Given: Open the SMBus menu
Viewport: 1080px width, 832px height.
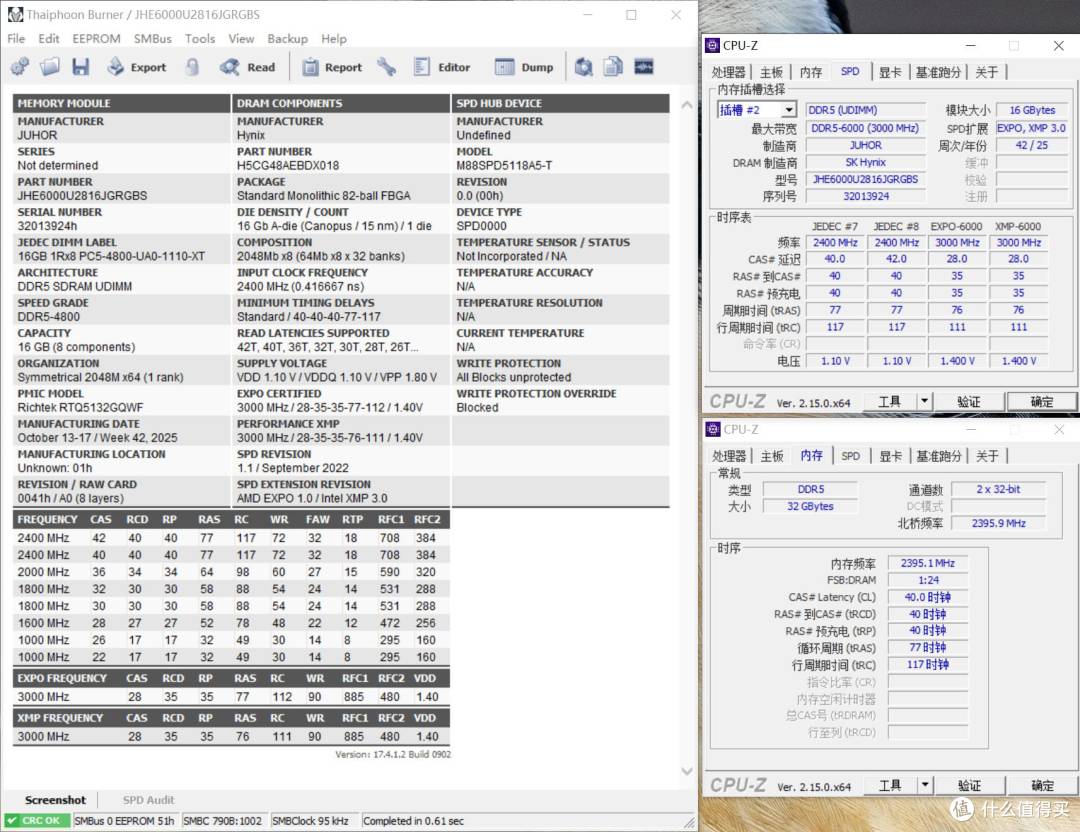Looking at the screenshot, I should pos(152,39).
